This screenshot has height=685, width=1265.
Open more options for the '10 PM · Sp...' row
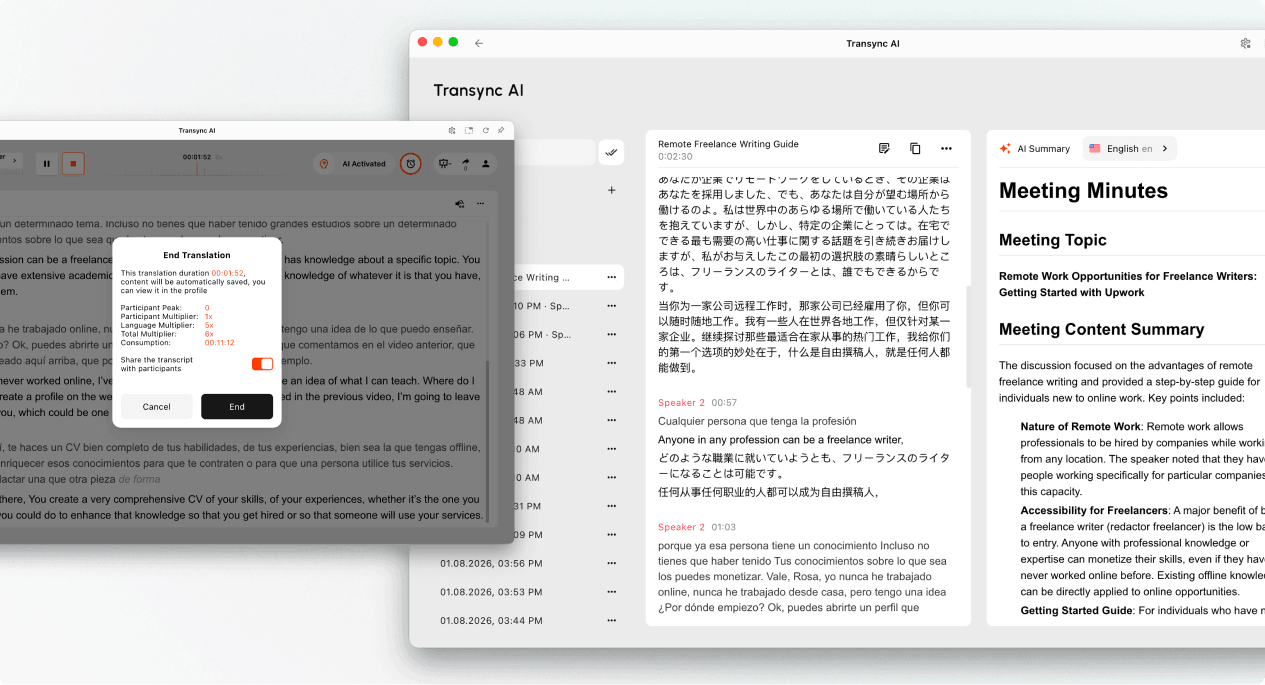tap(611, 306)
